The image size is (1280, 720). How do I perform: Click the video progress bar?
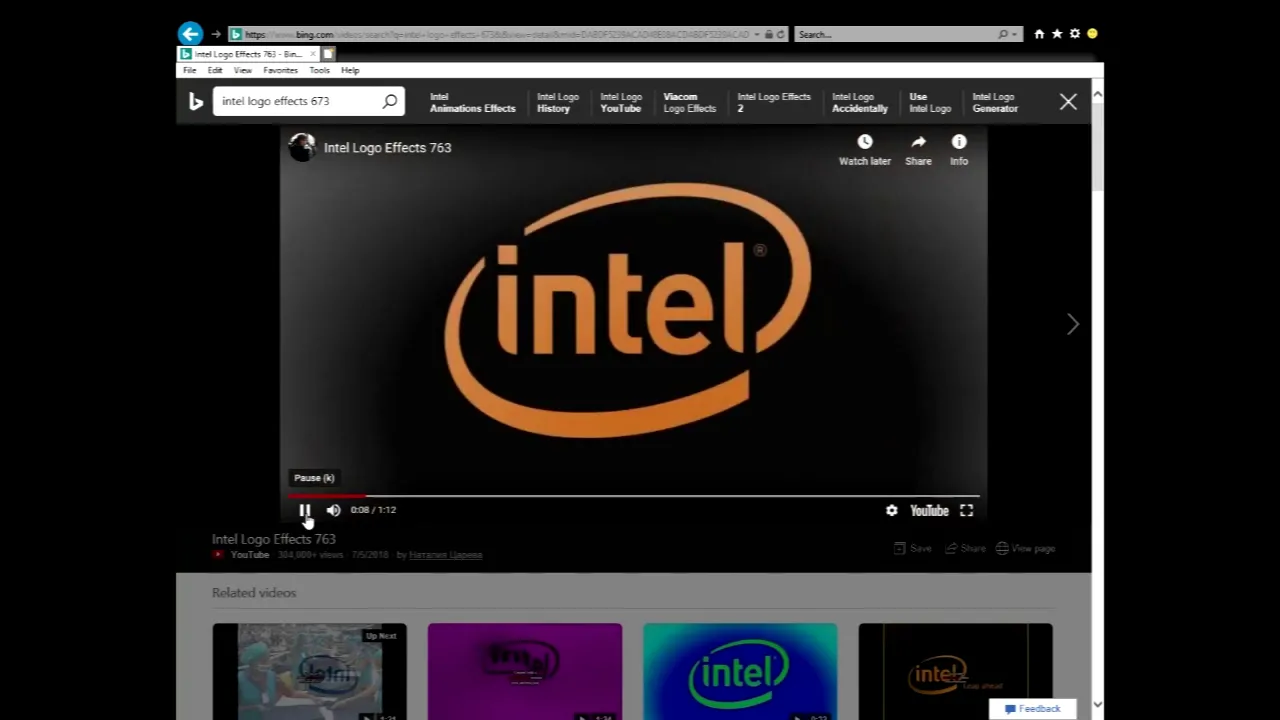click(x=633, y=495)
